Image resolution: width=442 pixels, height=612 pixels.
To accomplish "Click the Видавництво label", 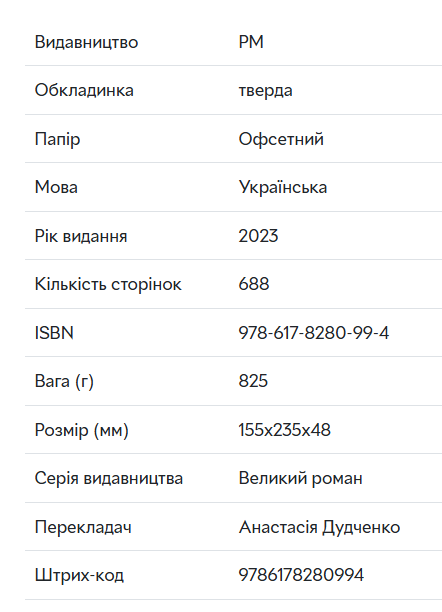I will tap(86, 42).
